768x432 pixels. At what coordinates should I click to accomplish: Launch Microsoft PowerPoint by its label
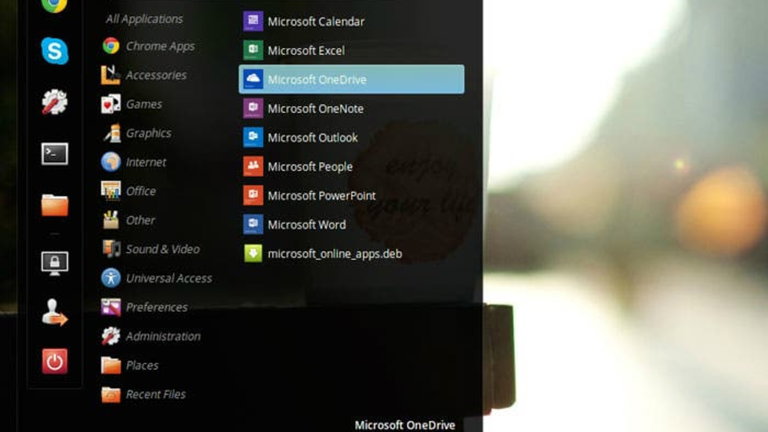[x=322, y=195]
